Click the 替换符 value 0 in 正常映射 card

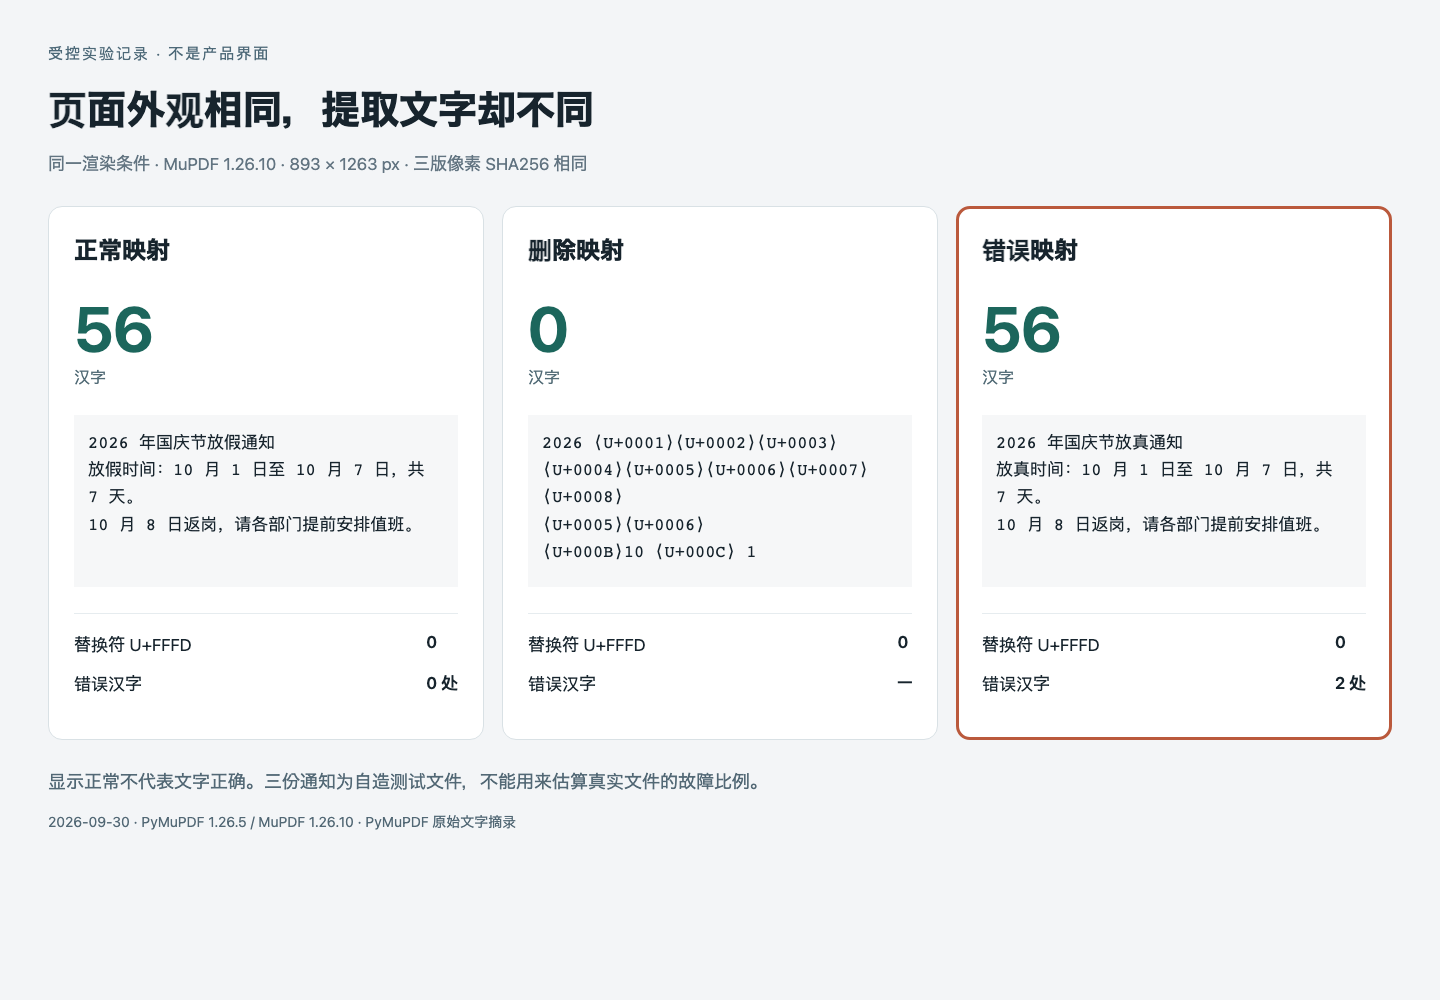[x=432, y=642]
